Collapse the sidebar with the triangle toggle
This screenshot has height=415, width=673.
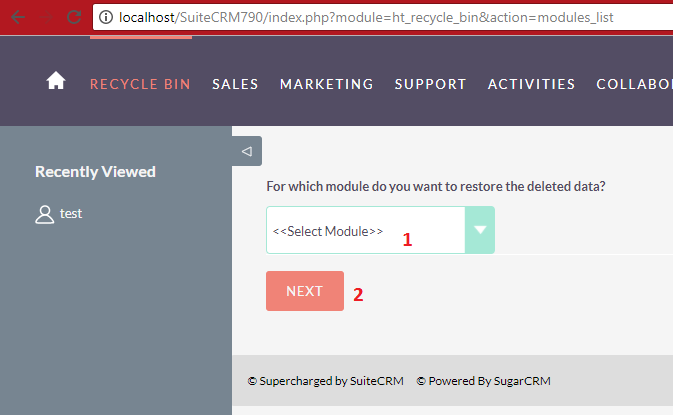pos(247,151)
